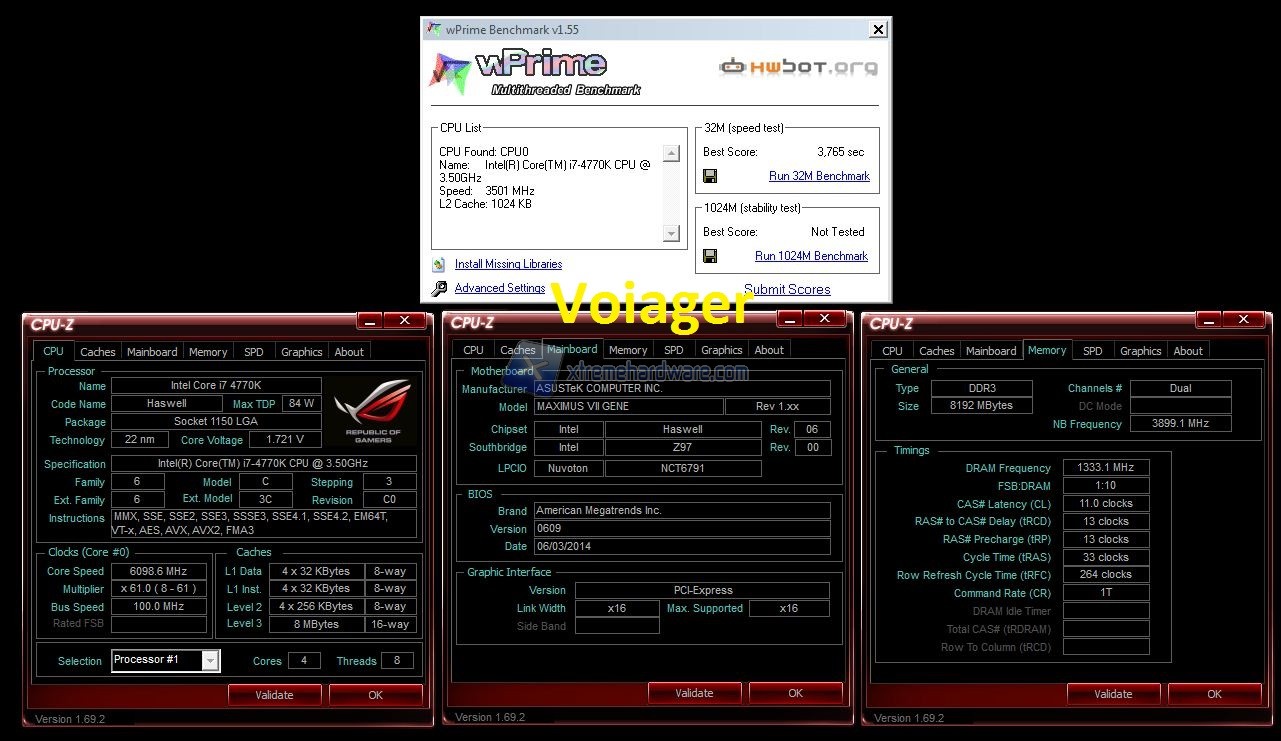
Task: Minimize the CPU-Z window showing Memory timings
Action: 1208,321
